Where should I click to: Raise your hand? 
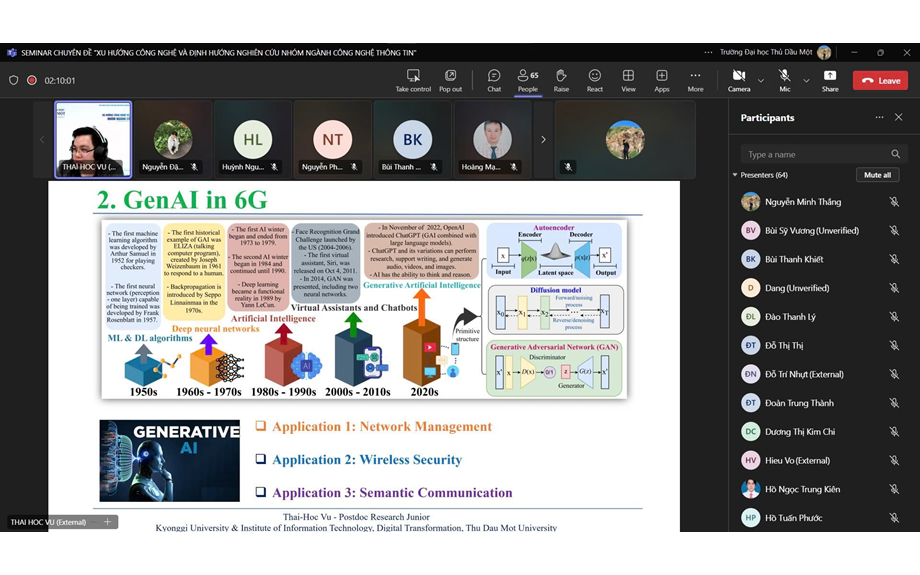tap(561, 81)
